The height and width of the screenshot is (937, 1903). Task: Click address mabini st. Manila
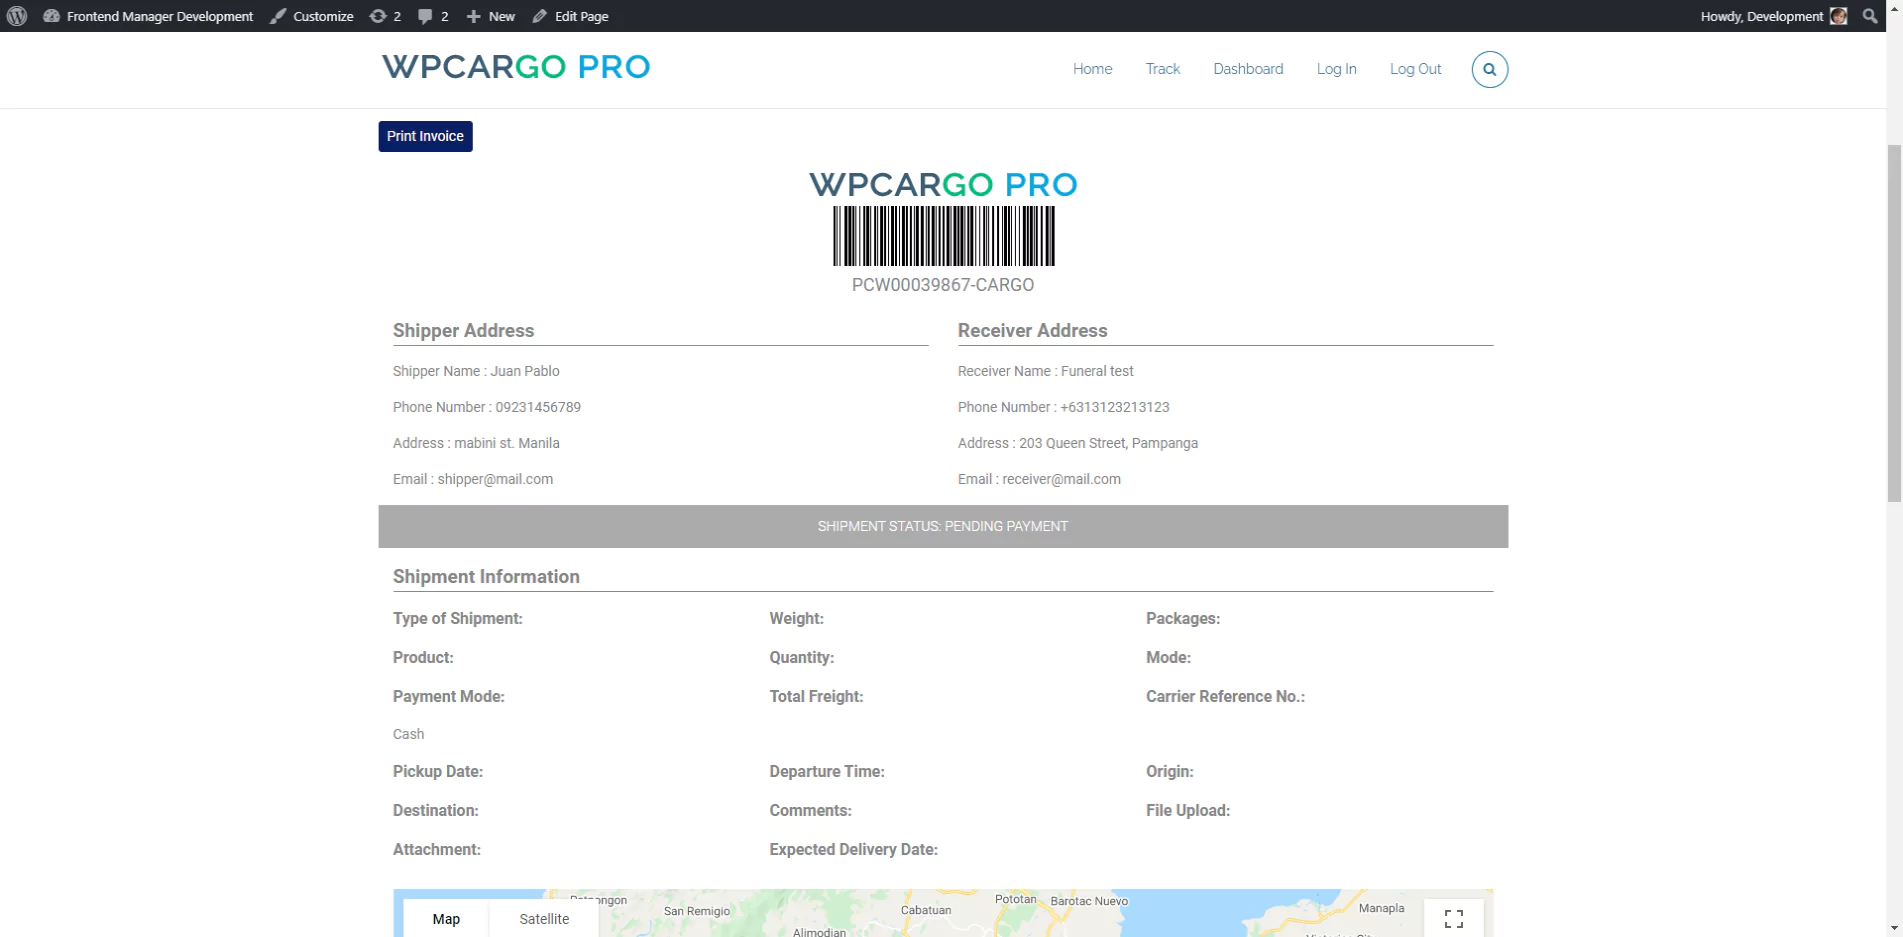[x=507, y=443]
